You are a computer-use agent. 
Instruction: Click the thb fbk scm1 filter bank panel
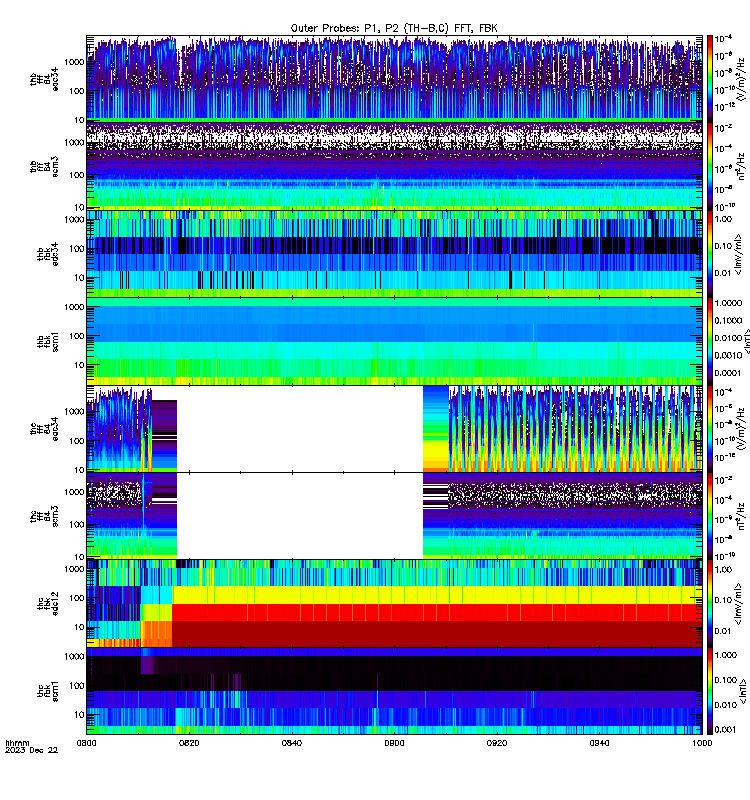[394, 341]
